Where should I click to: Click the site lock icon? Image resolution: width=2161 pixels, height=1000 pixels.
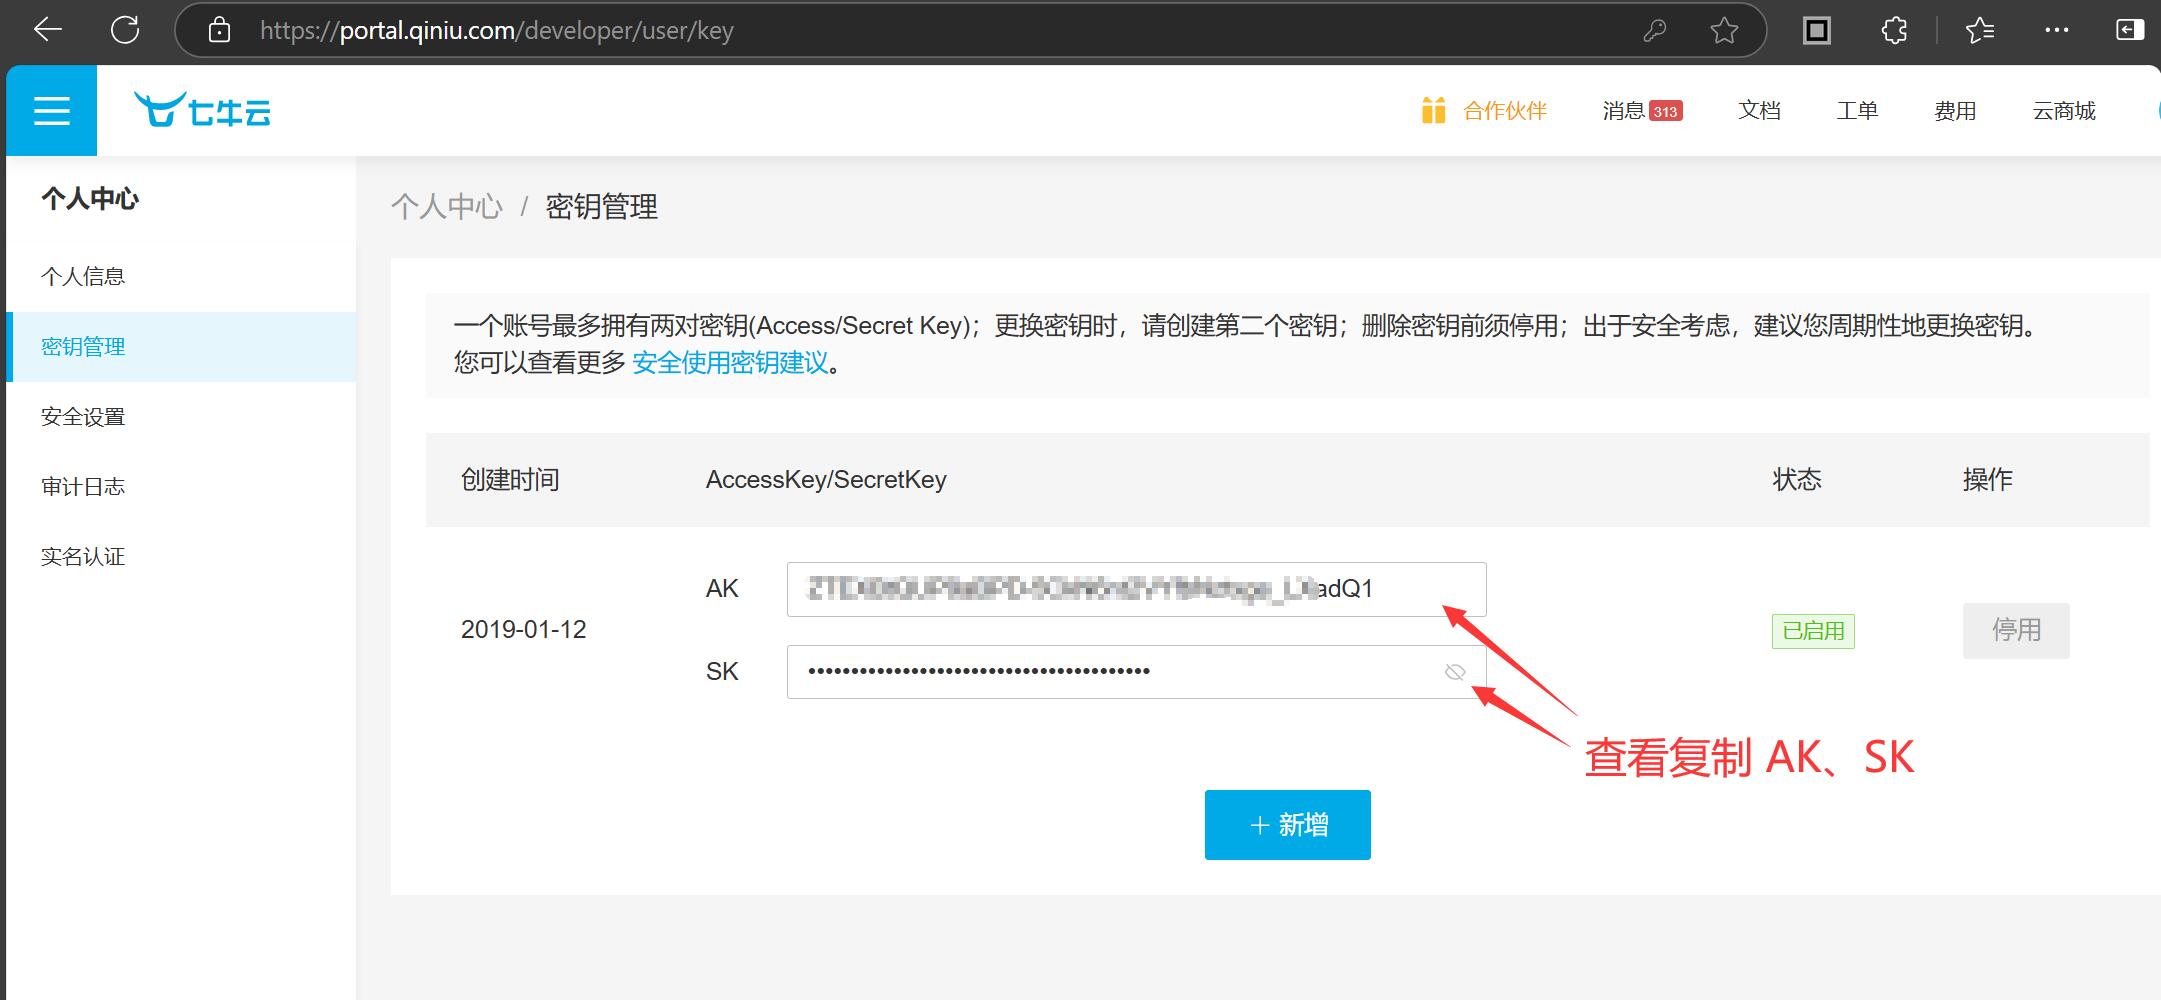(x=219, y=31)
